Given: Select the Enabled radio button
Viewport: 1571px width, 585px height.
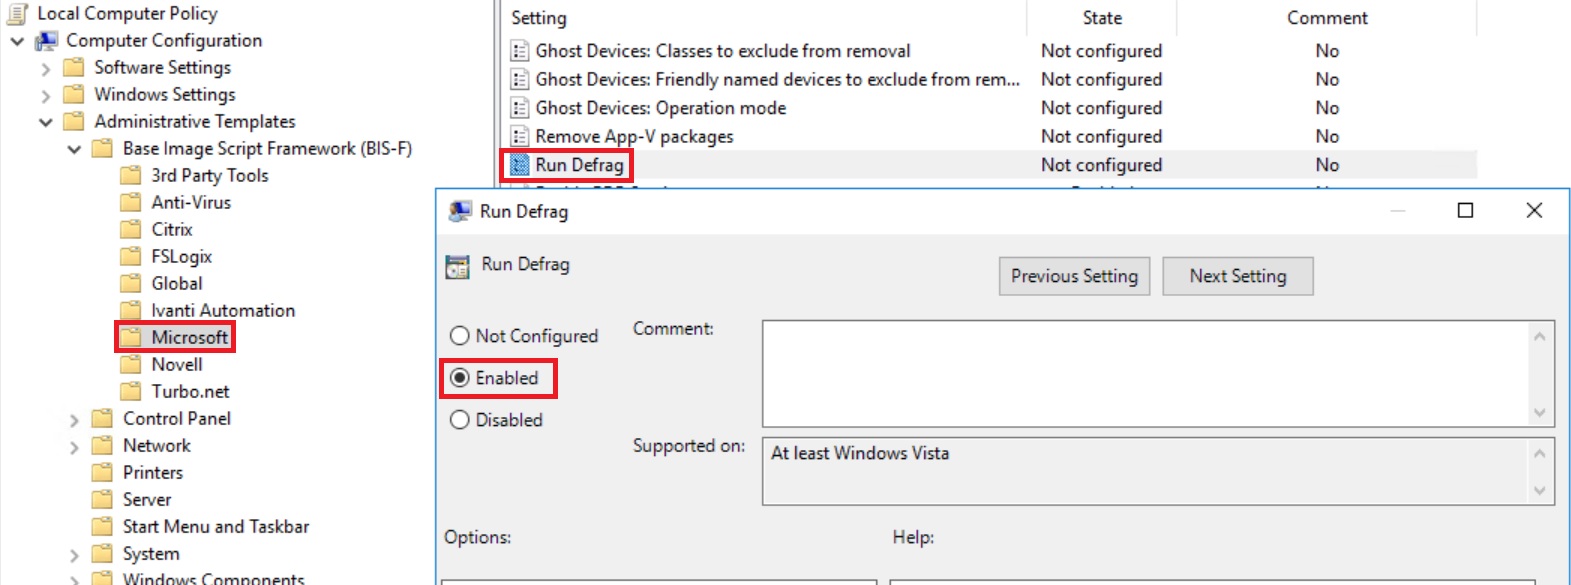Looking at the screenshot, I should 460,378.
